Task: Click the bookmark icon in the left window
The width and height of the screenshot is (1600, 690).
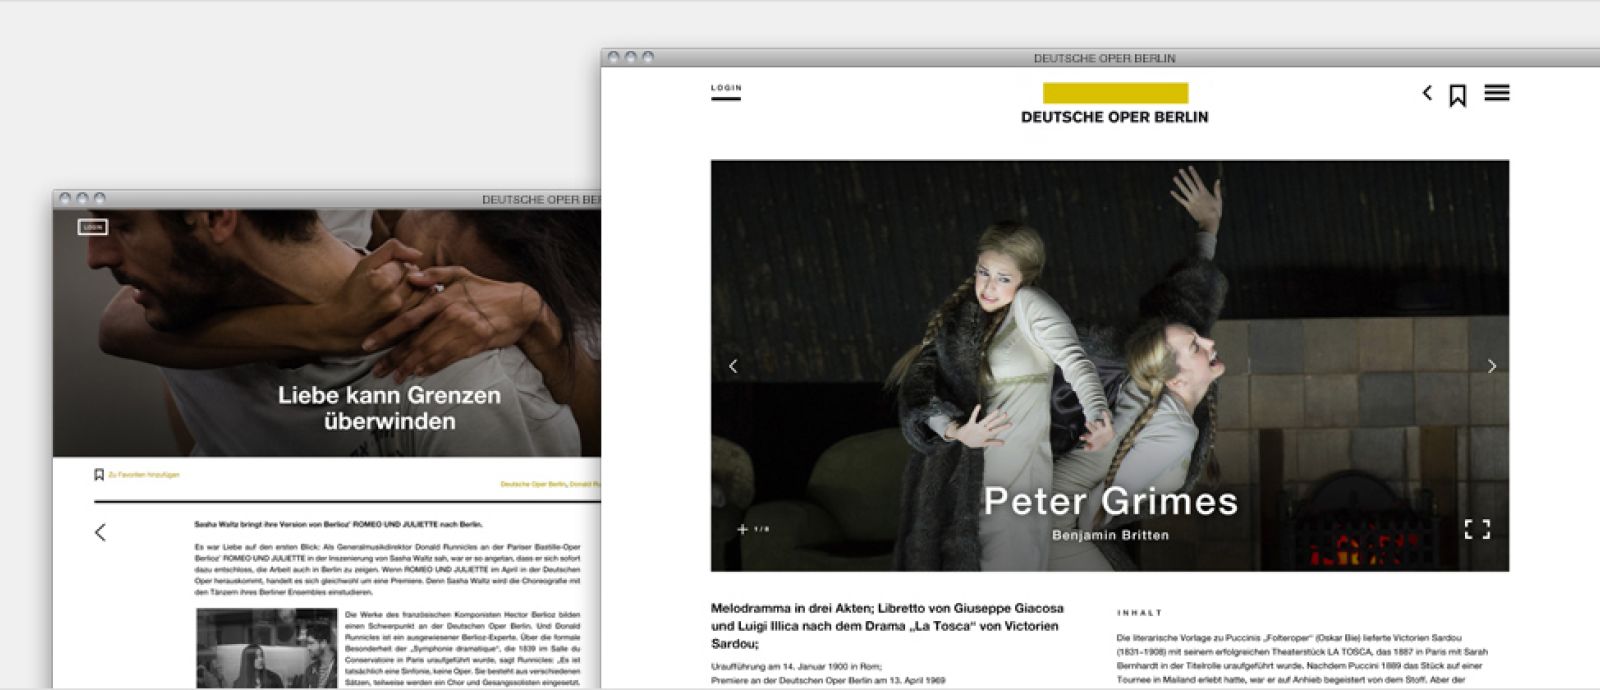Action: point(99,475)
